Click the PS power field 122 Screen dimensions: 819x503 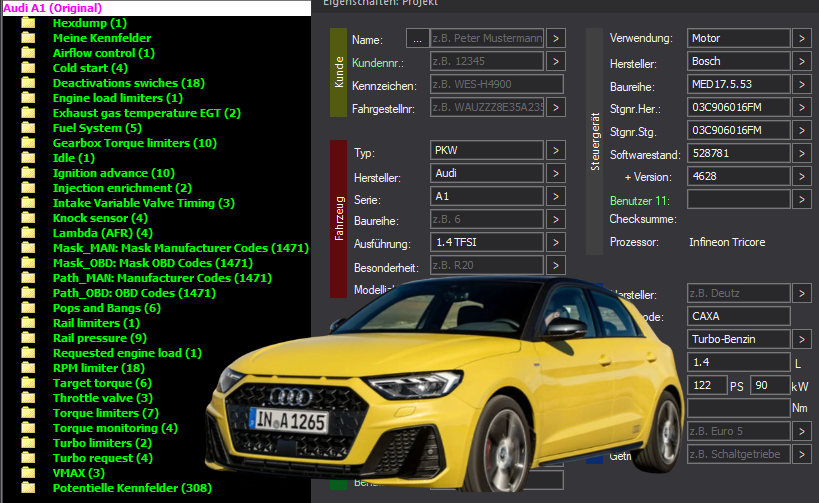707,385
